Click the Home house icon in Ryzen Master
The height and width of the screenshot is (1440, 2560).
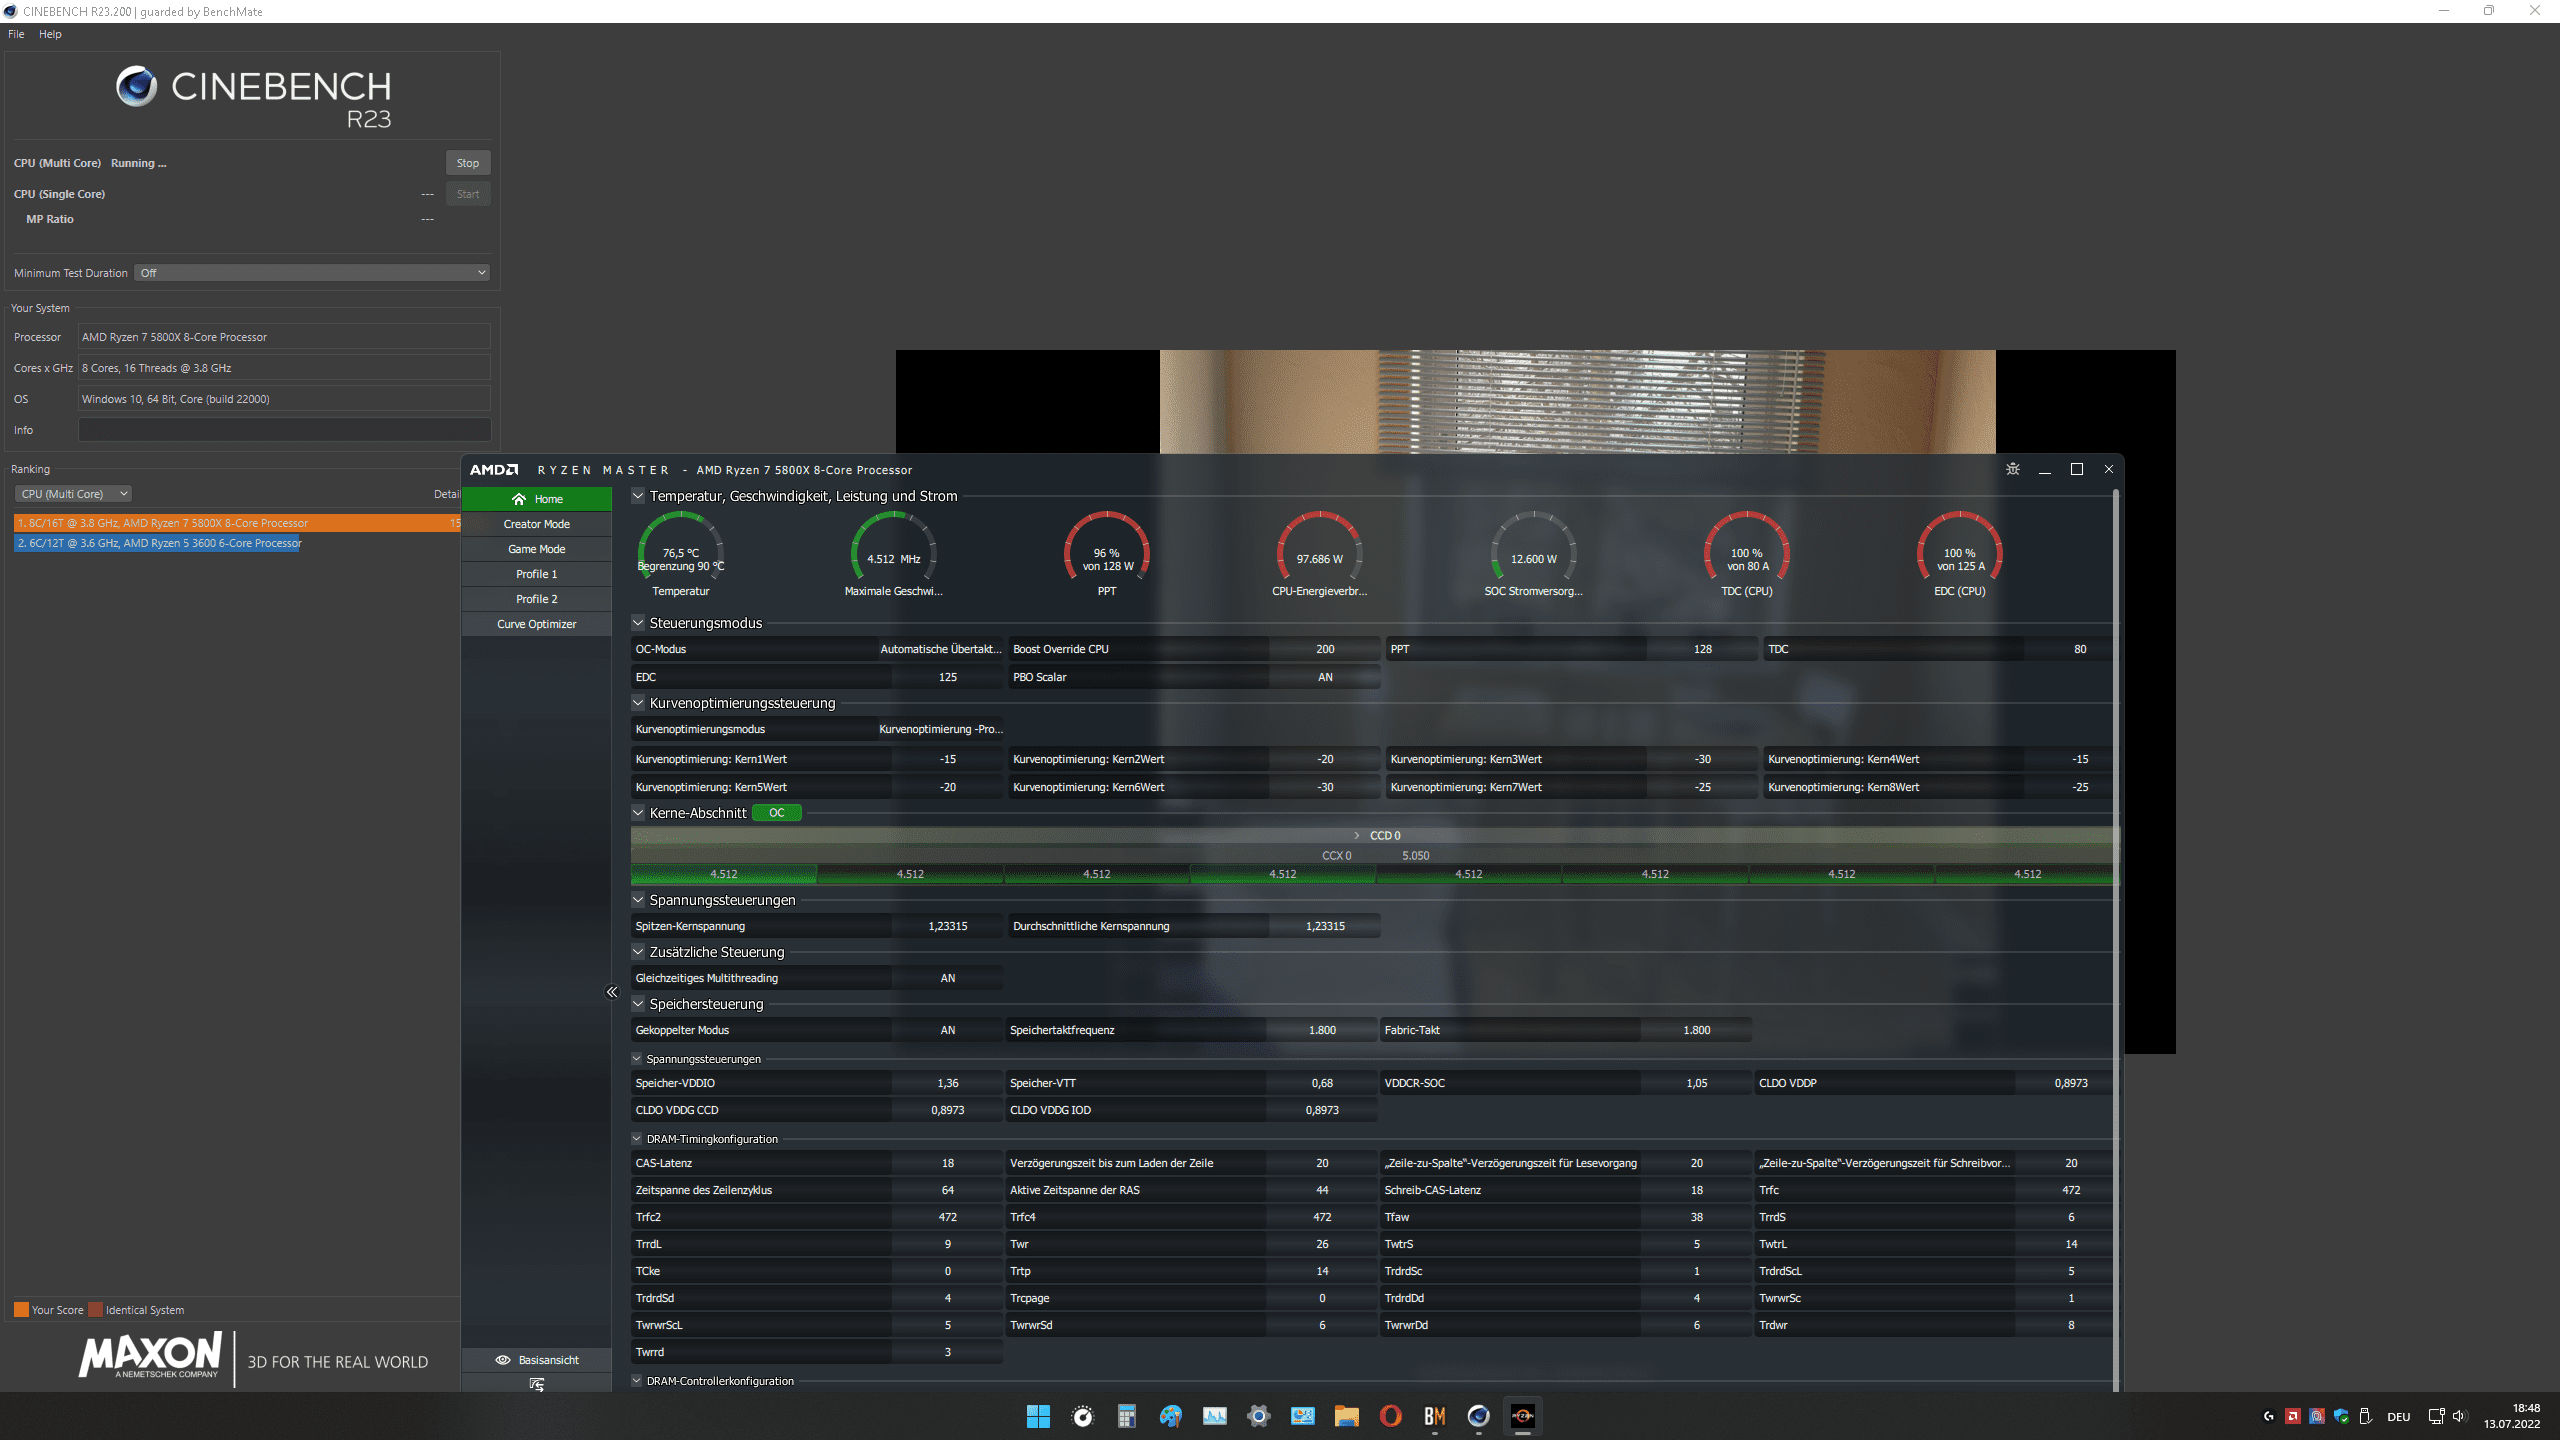click(519, 499)
